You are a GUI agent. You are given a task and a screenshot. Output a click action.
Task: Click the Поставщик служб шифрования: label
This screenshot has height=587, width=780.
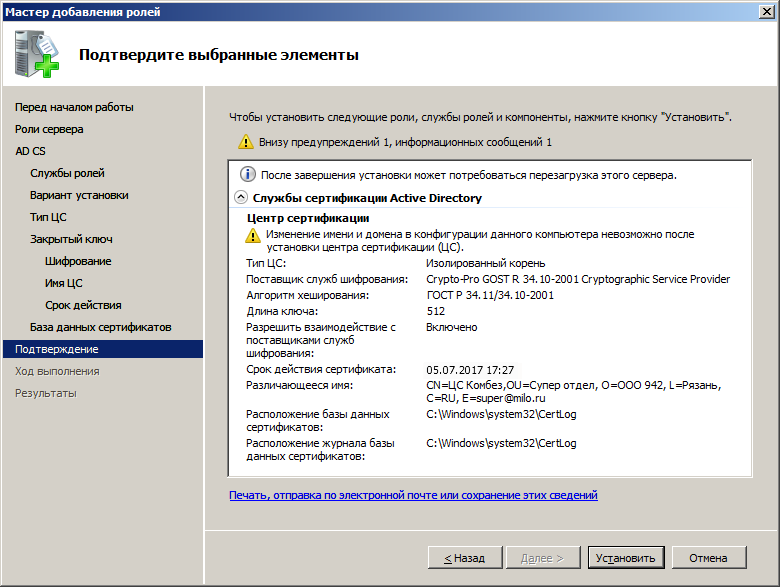click(x=327, y=279)
